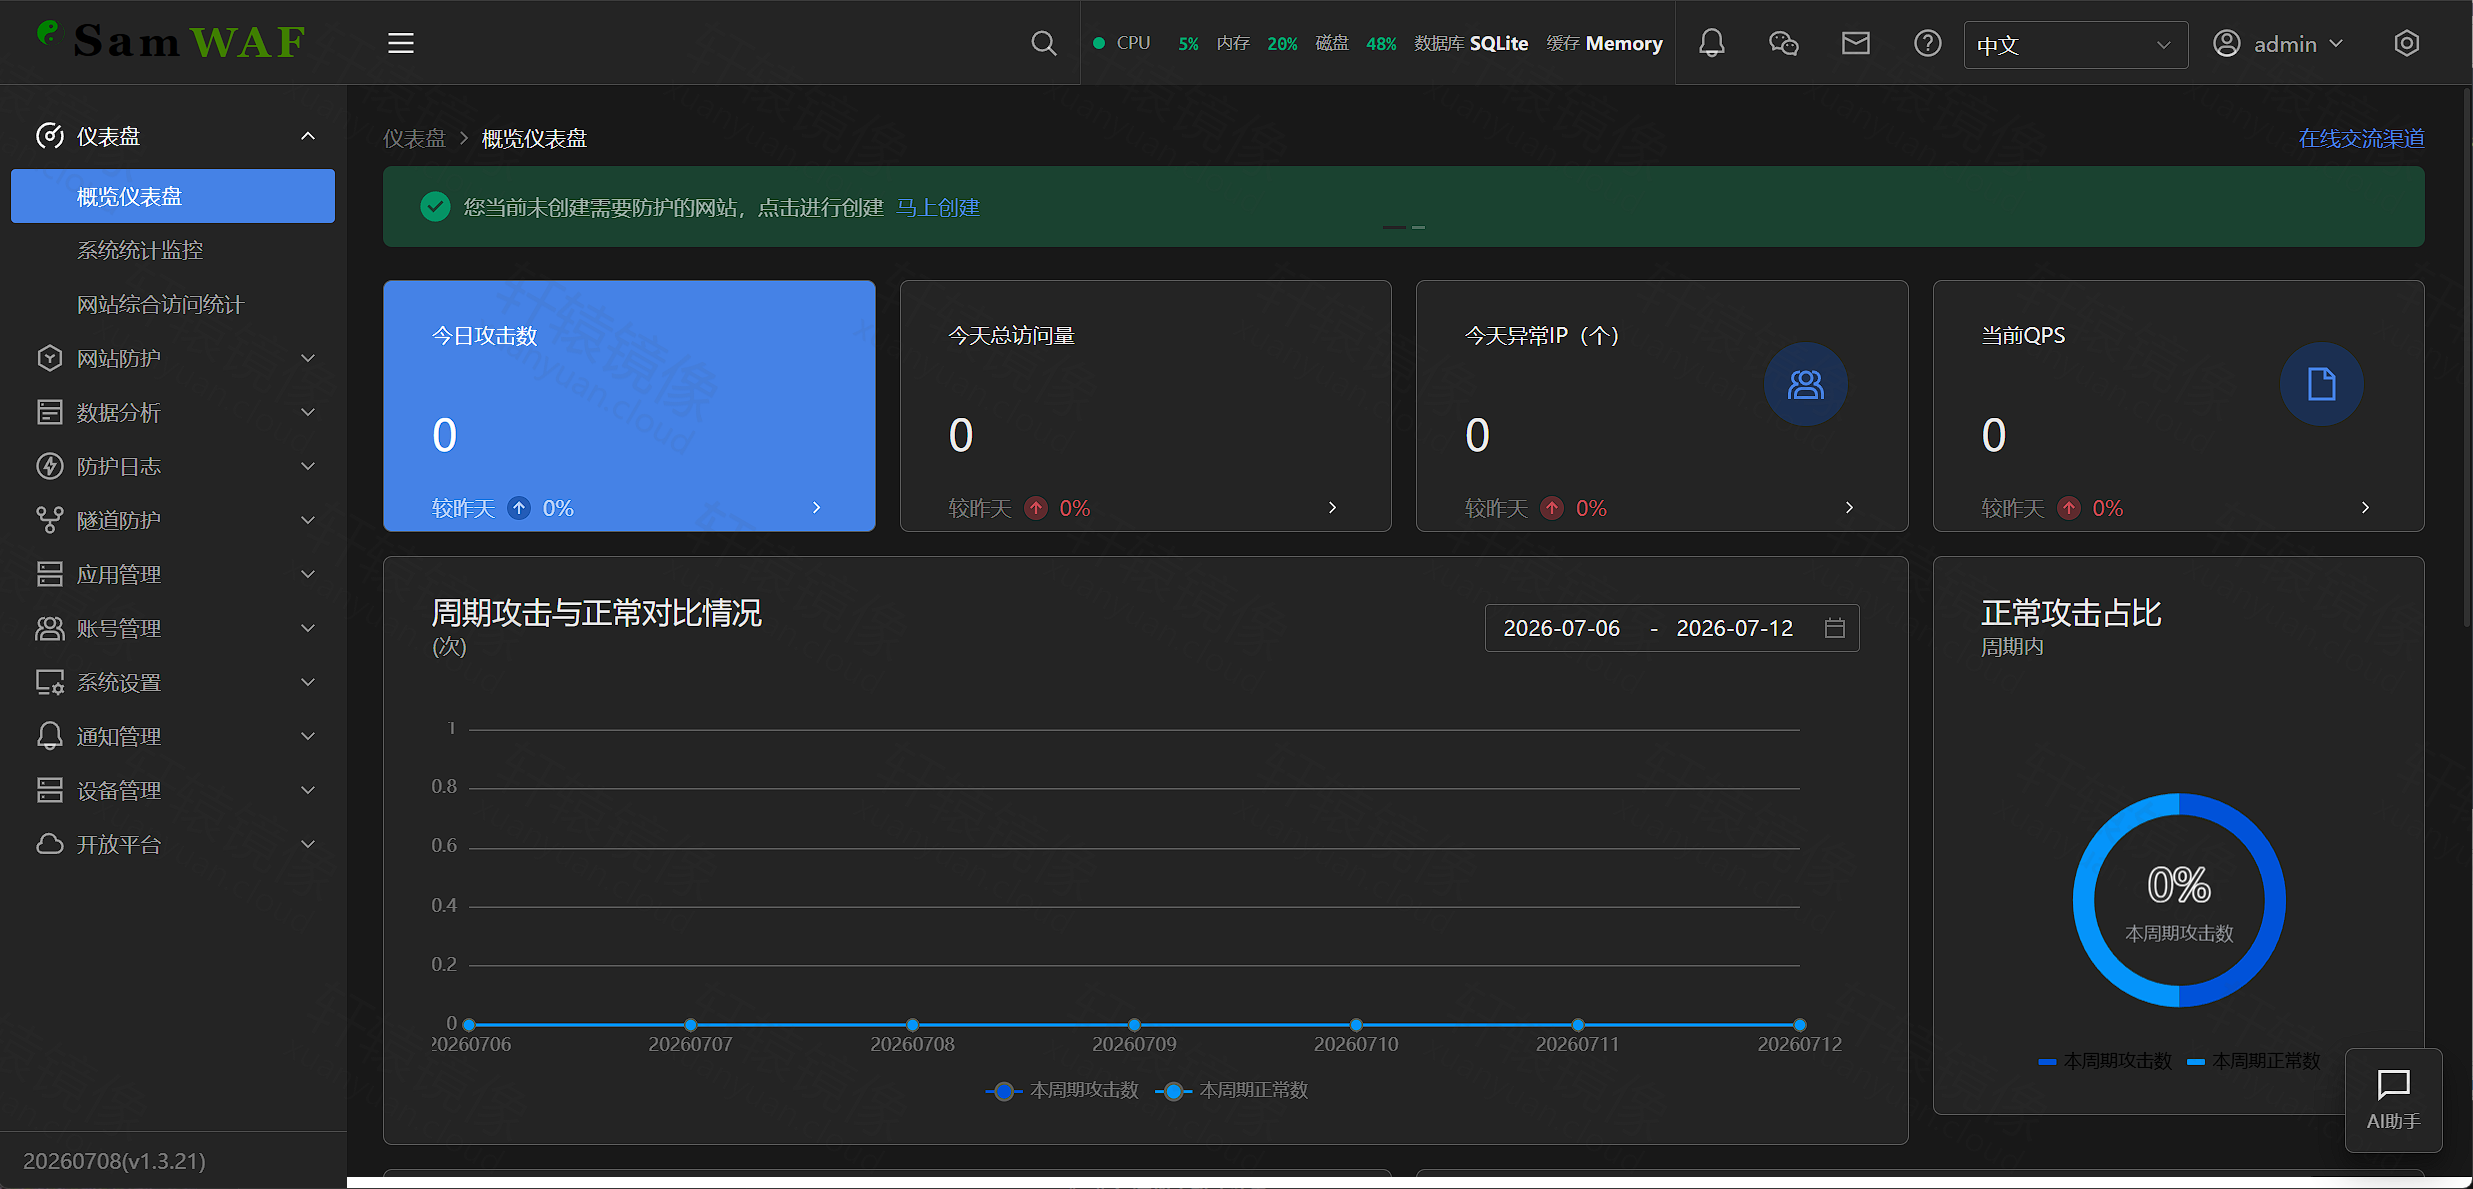Viewport: 2473px width, 1189px height.
Task: Click the 20260709 data point on chart
Action: coord(1134,1025)
